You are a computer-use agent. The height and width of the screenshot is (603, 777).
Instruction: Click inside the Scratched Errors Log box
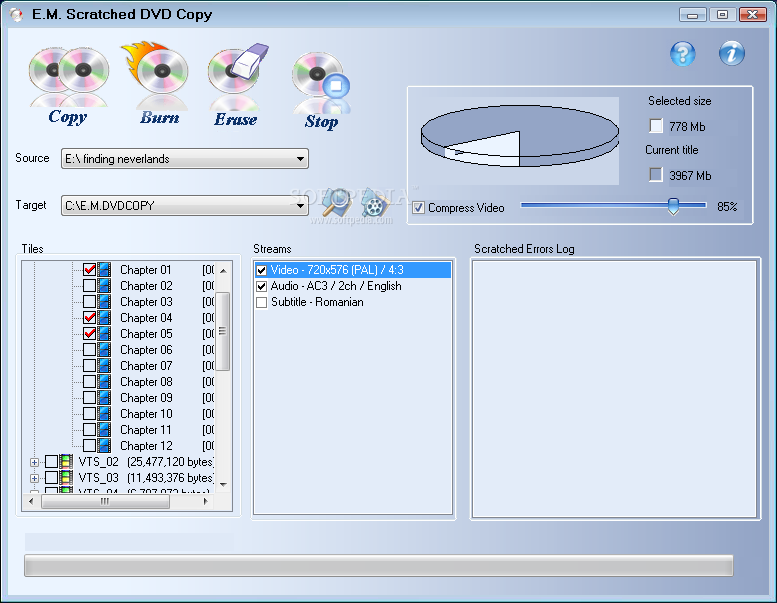[614, 388]
